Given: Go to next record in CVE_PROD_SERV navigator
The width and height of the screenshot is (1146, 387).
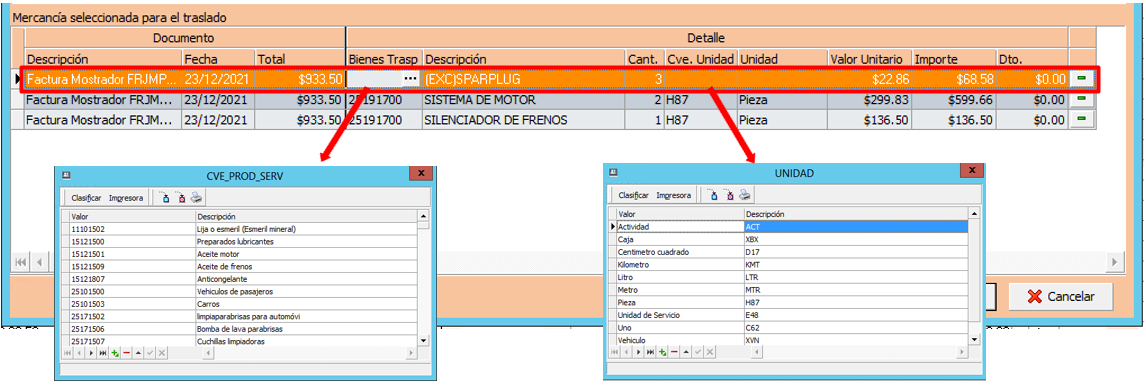Looking at the screenshot, I should 91,353.
